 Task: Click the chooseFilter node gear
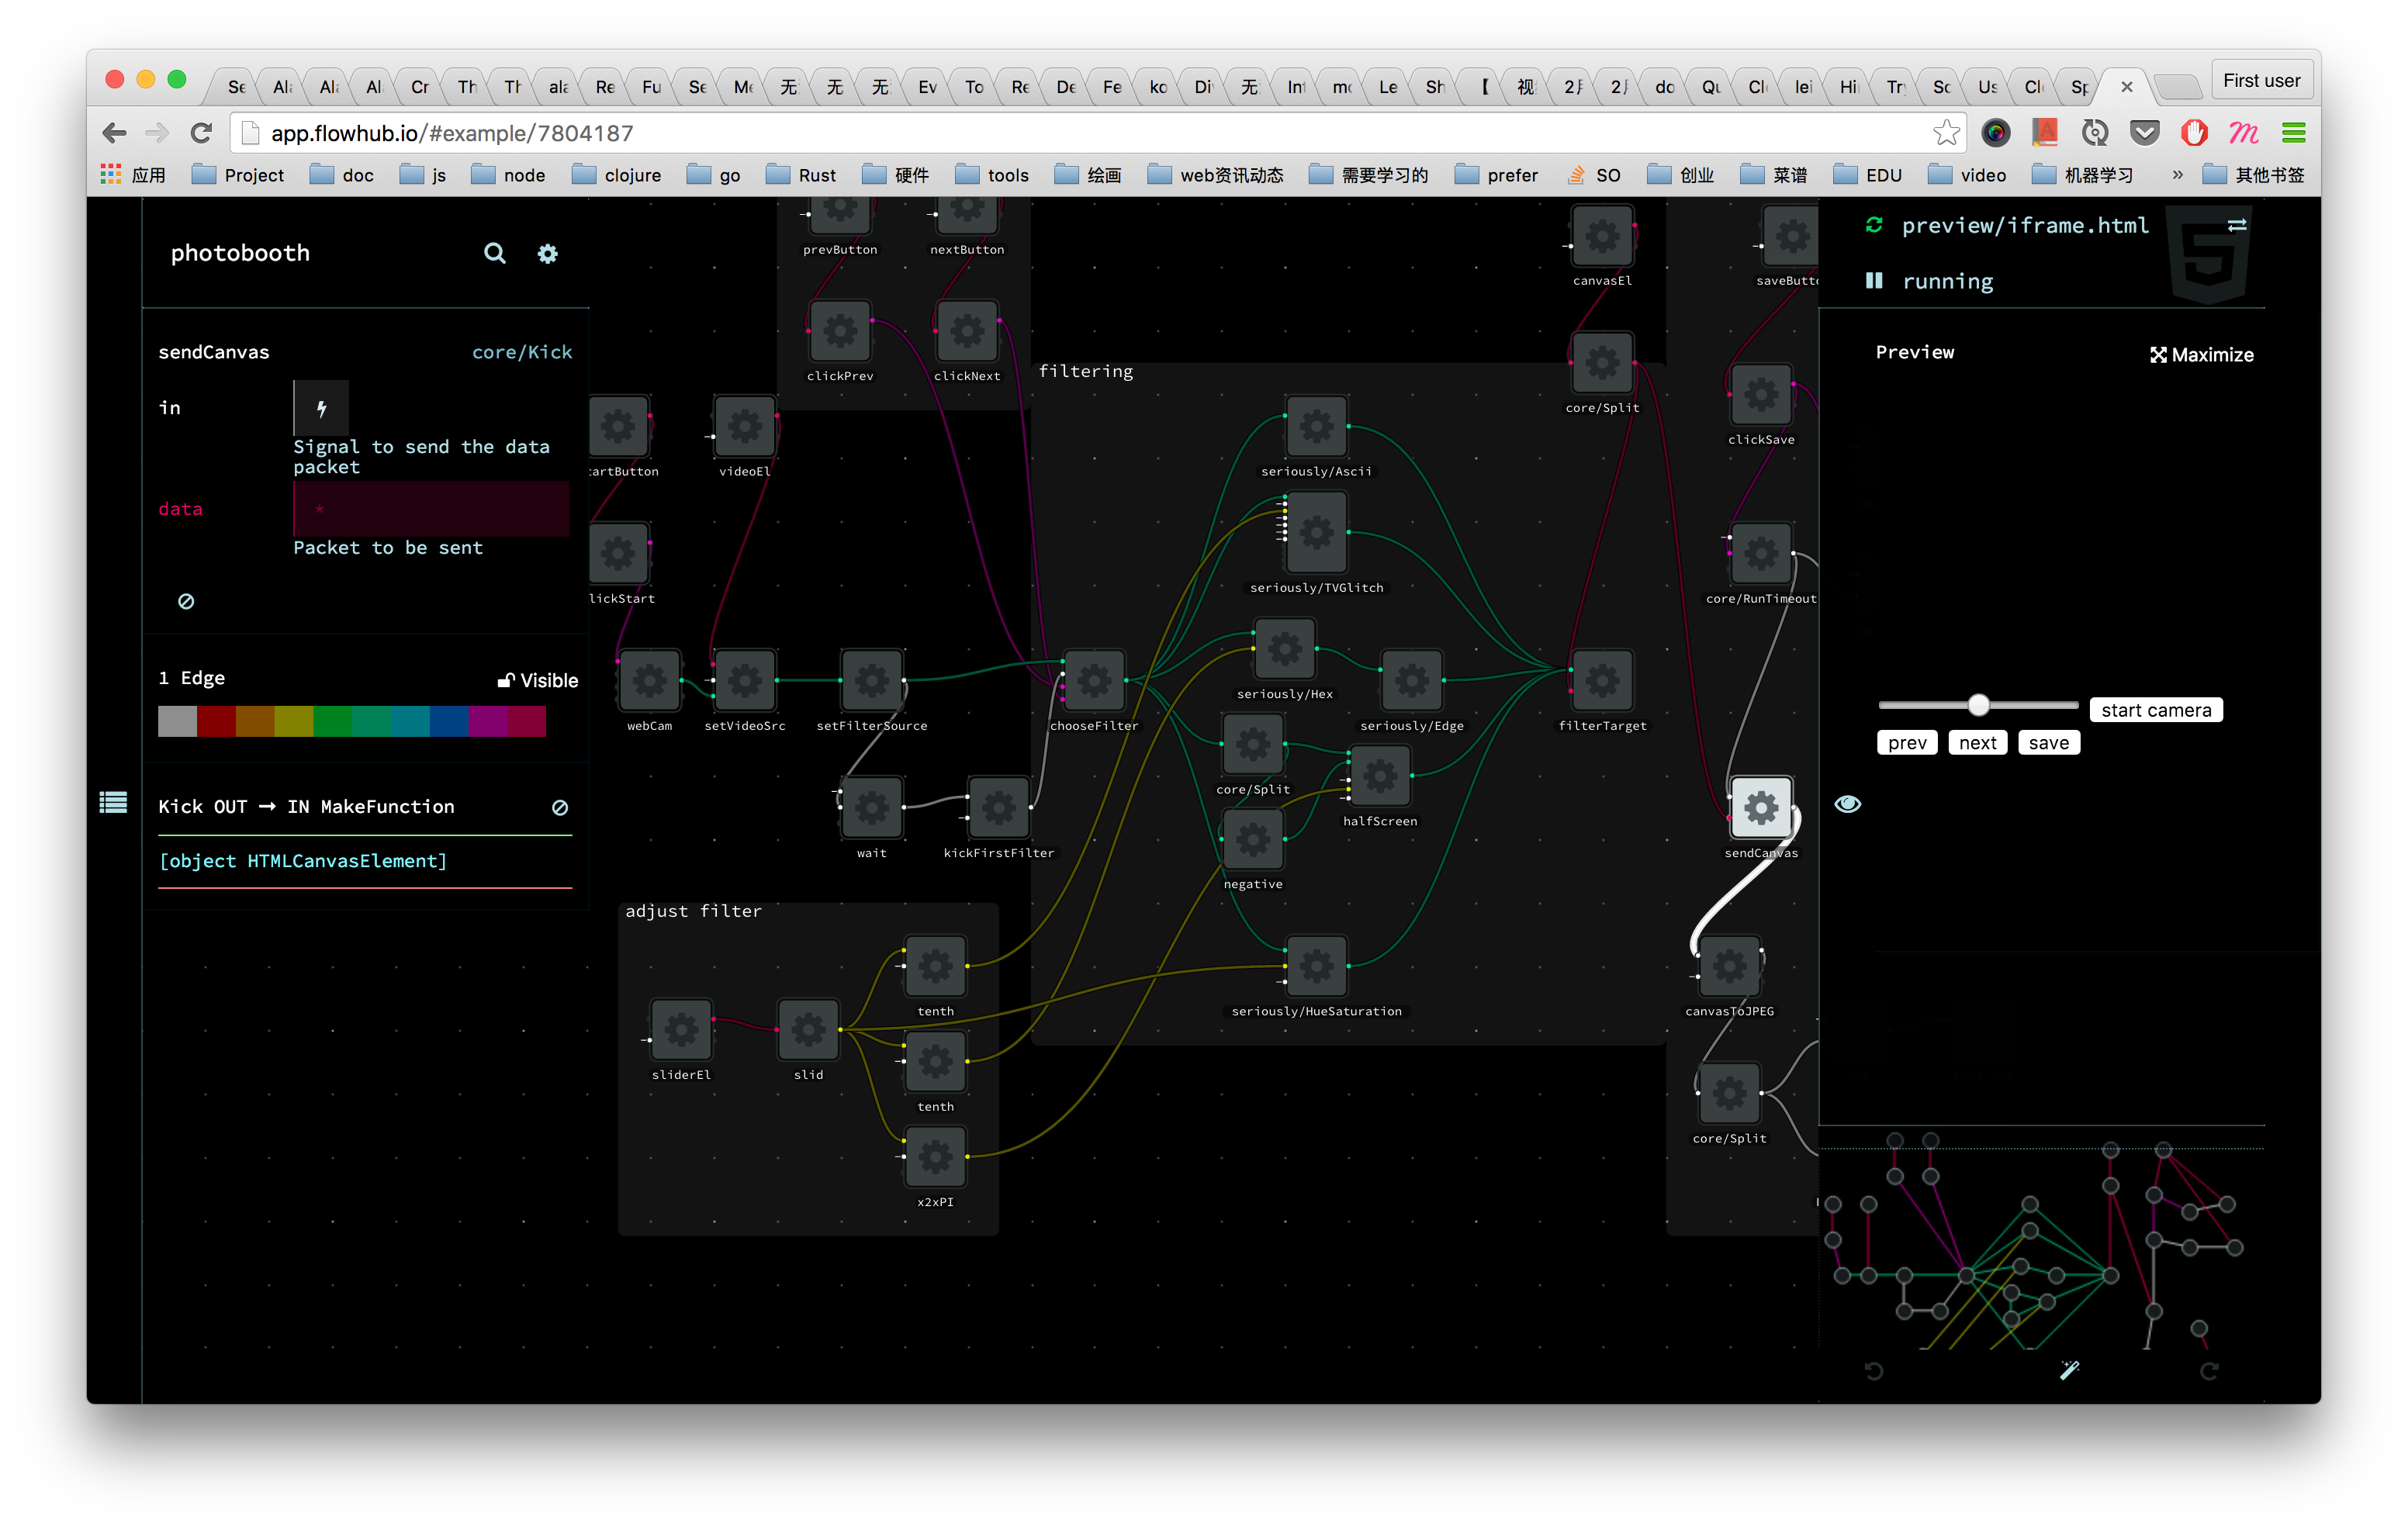(1093, 680)
